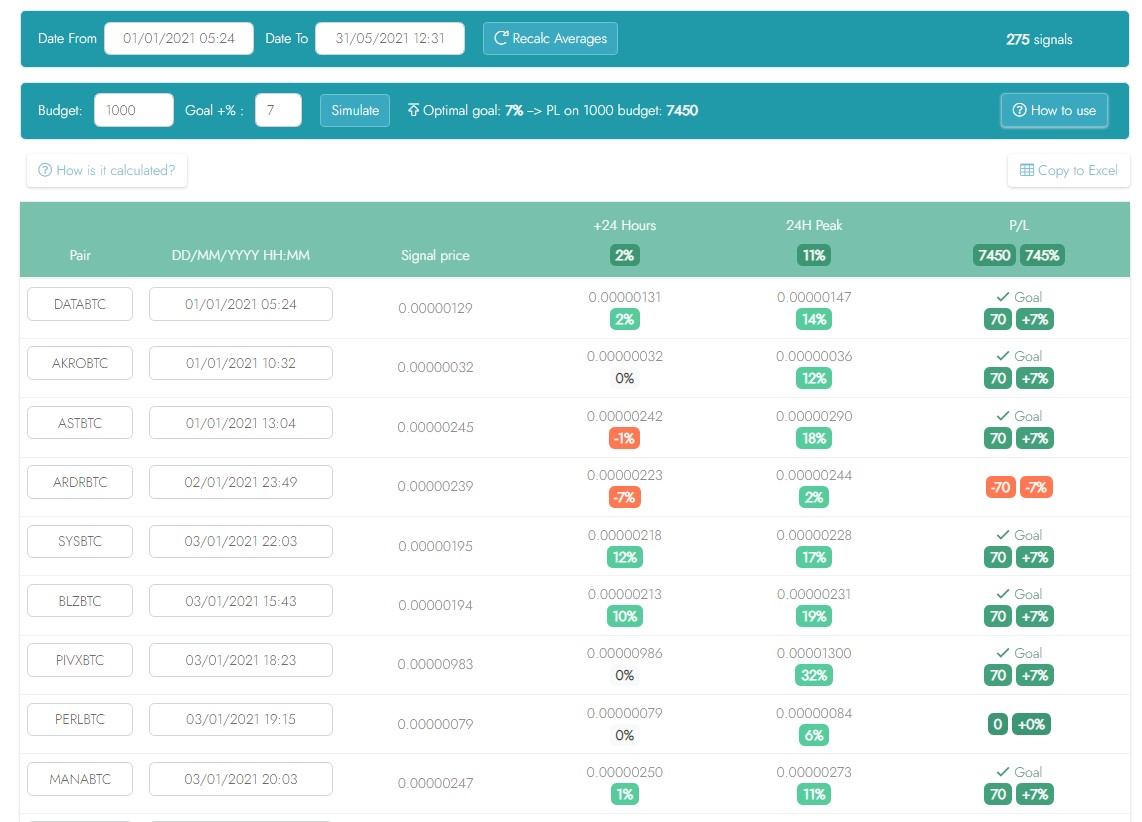Click the 03/01/2021 19:15 date box
1142x822 pixels.
coord(241,719)
